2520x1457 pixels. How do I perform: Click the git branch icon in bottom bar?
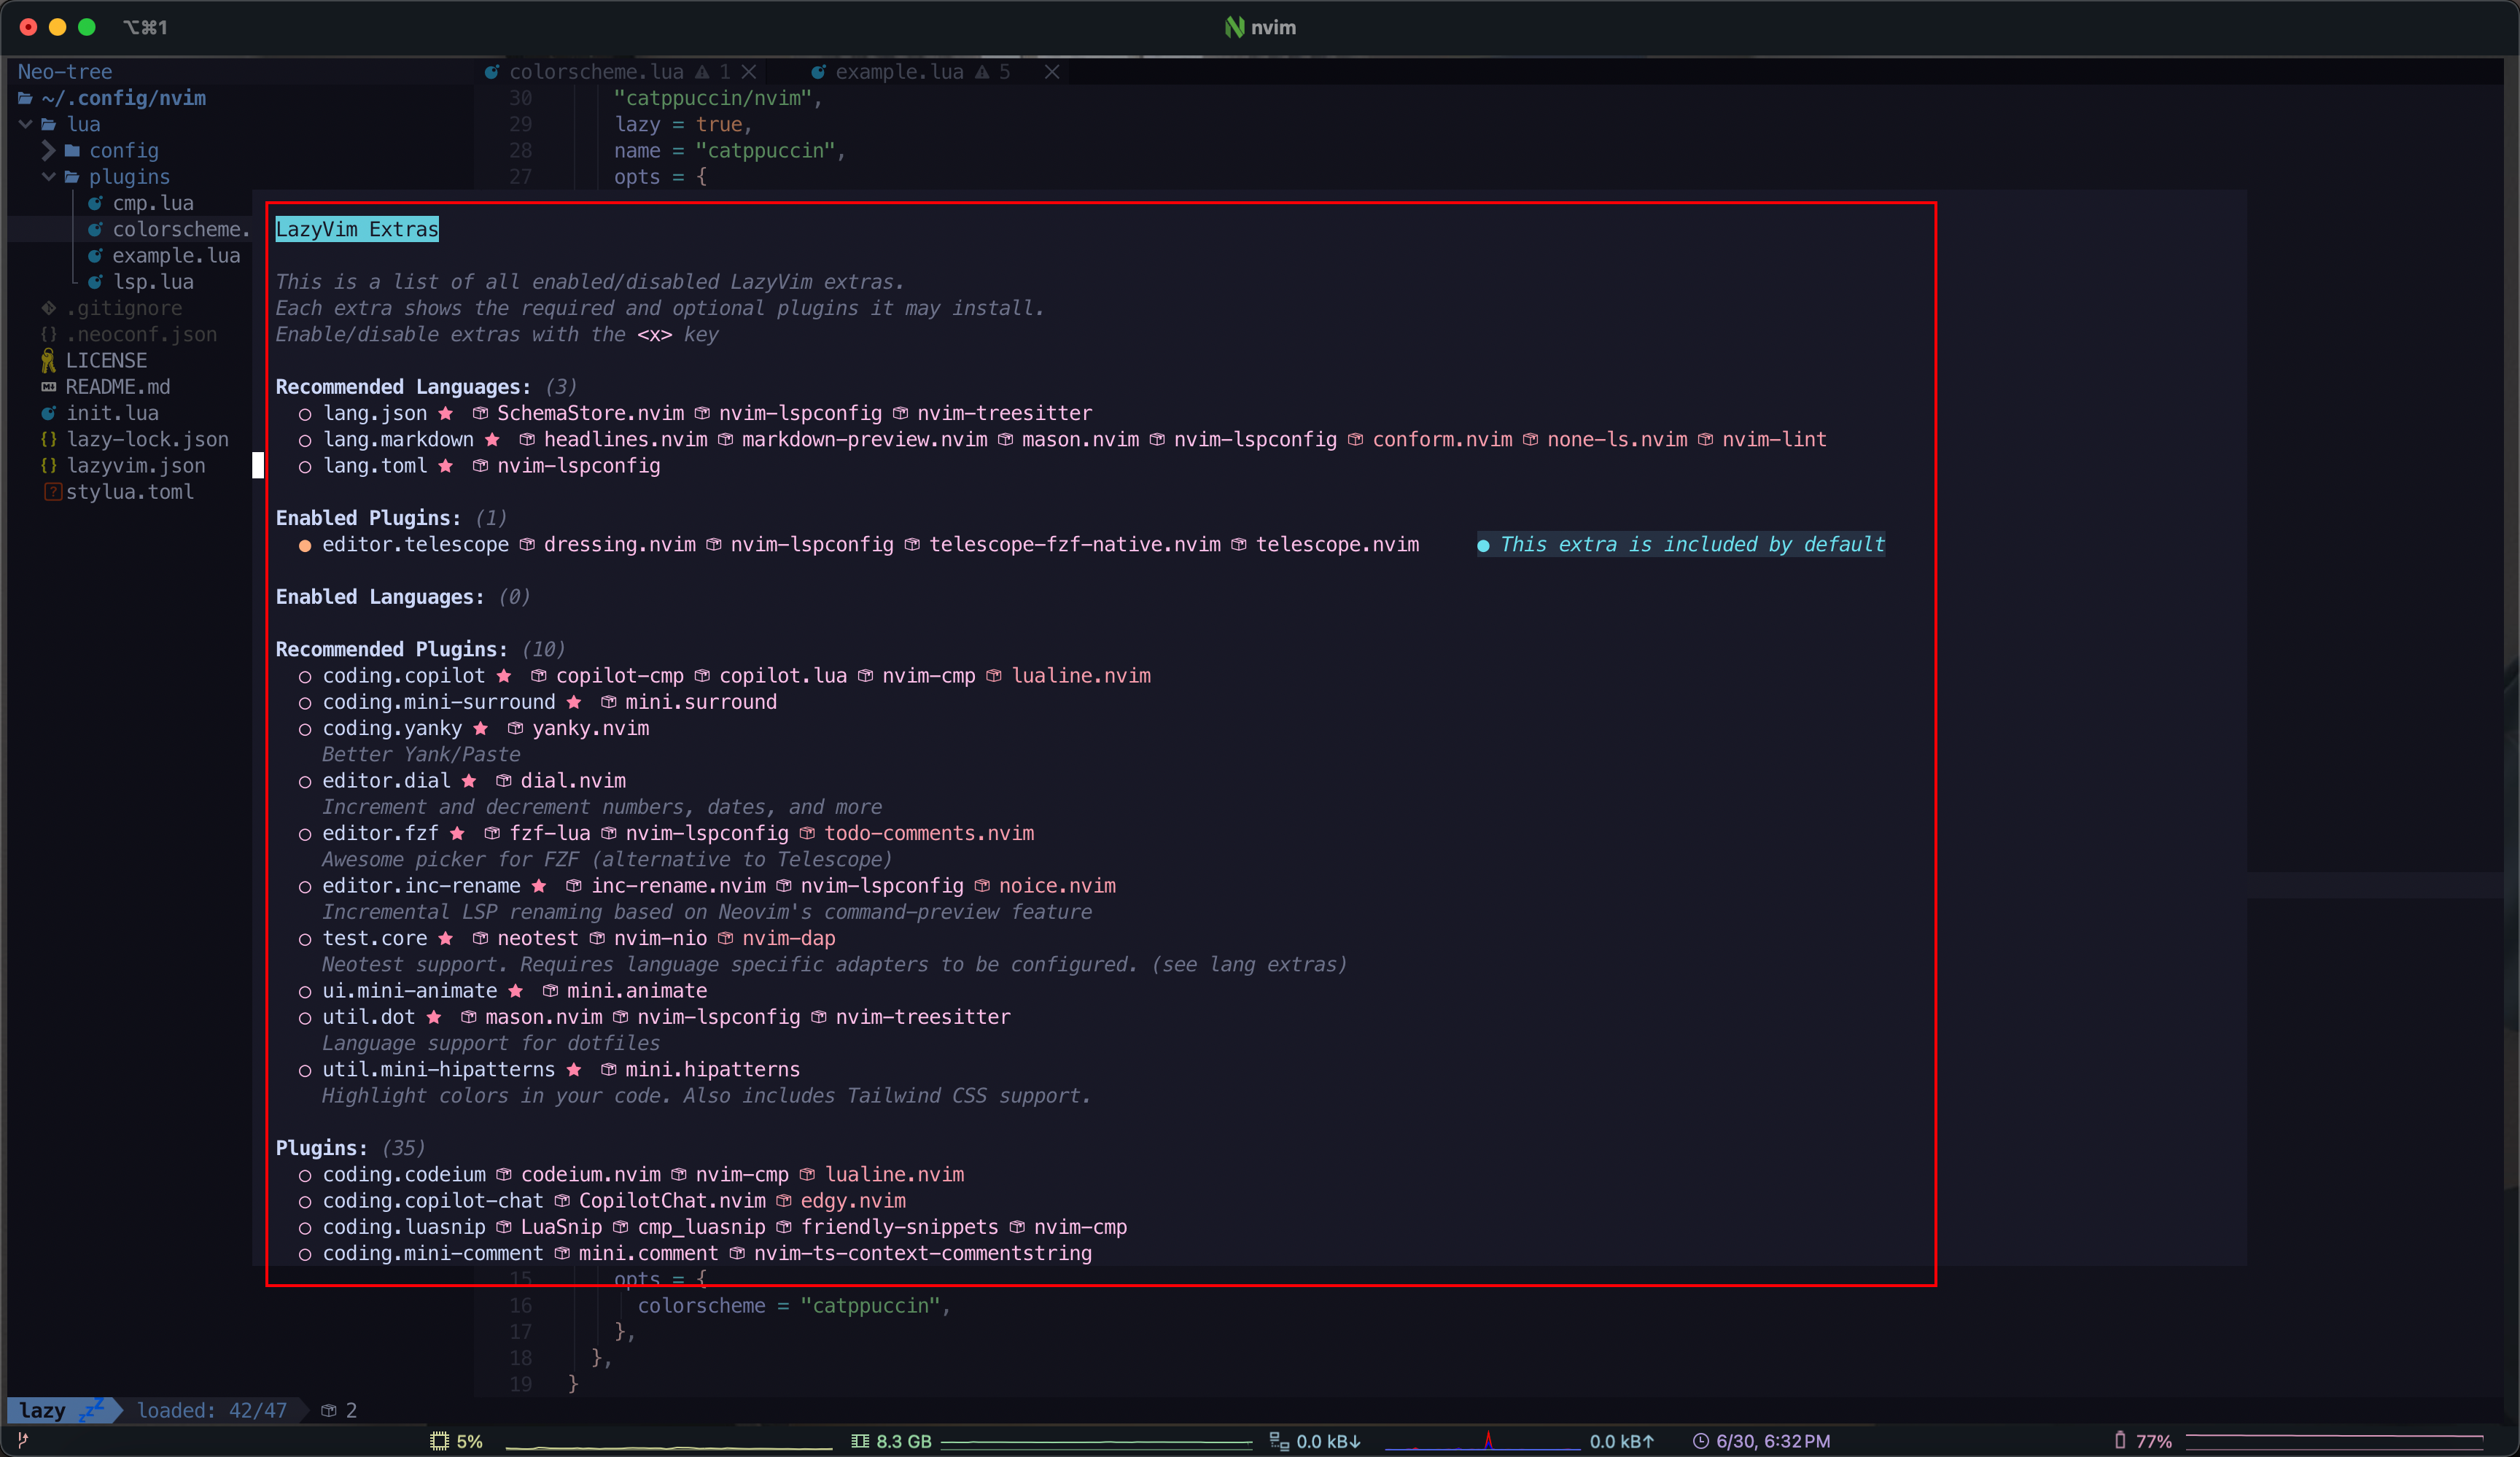point(23,1441)
